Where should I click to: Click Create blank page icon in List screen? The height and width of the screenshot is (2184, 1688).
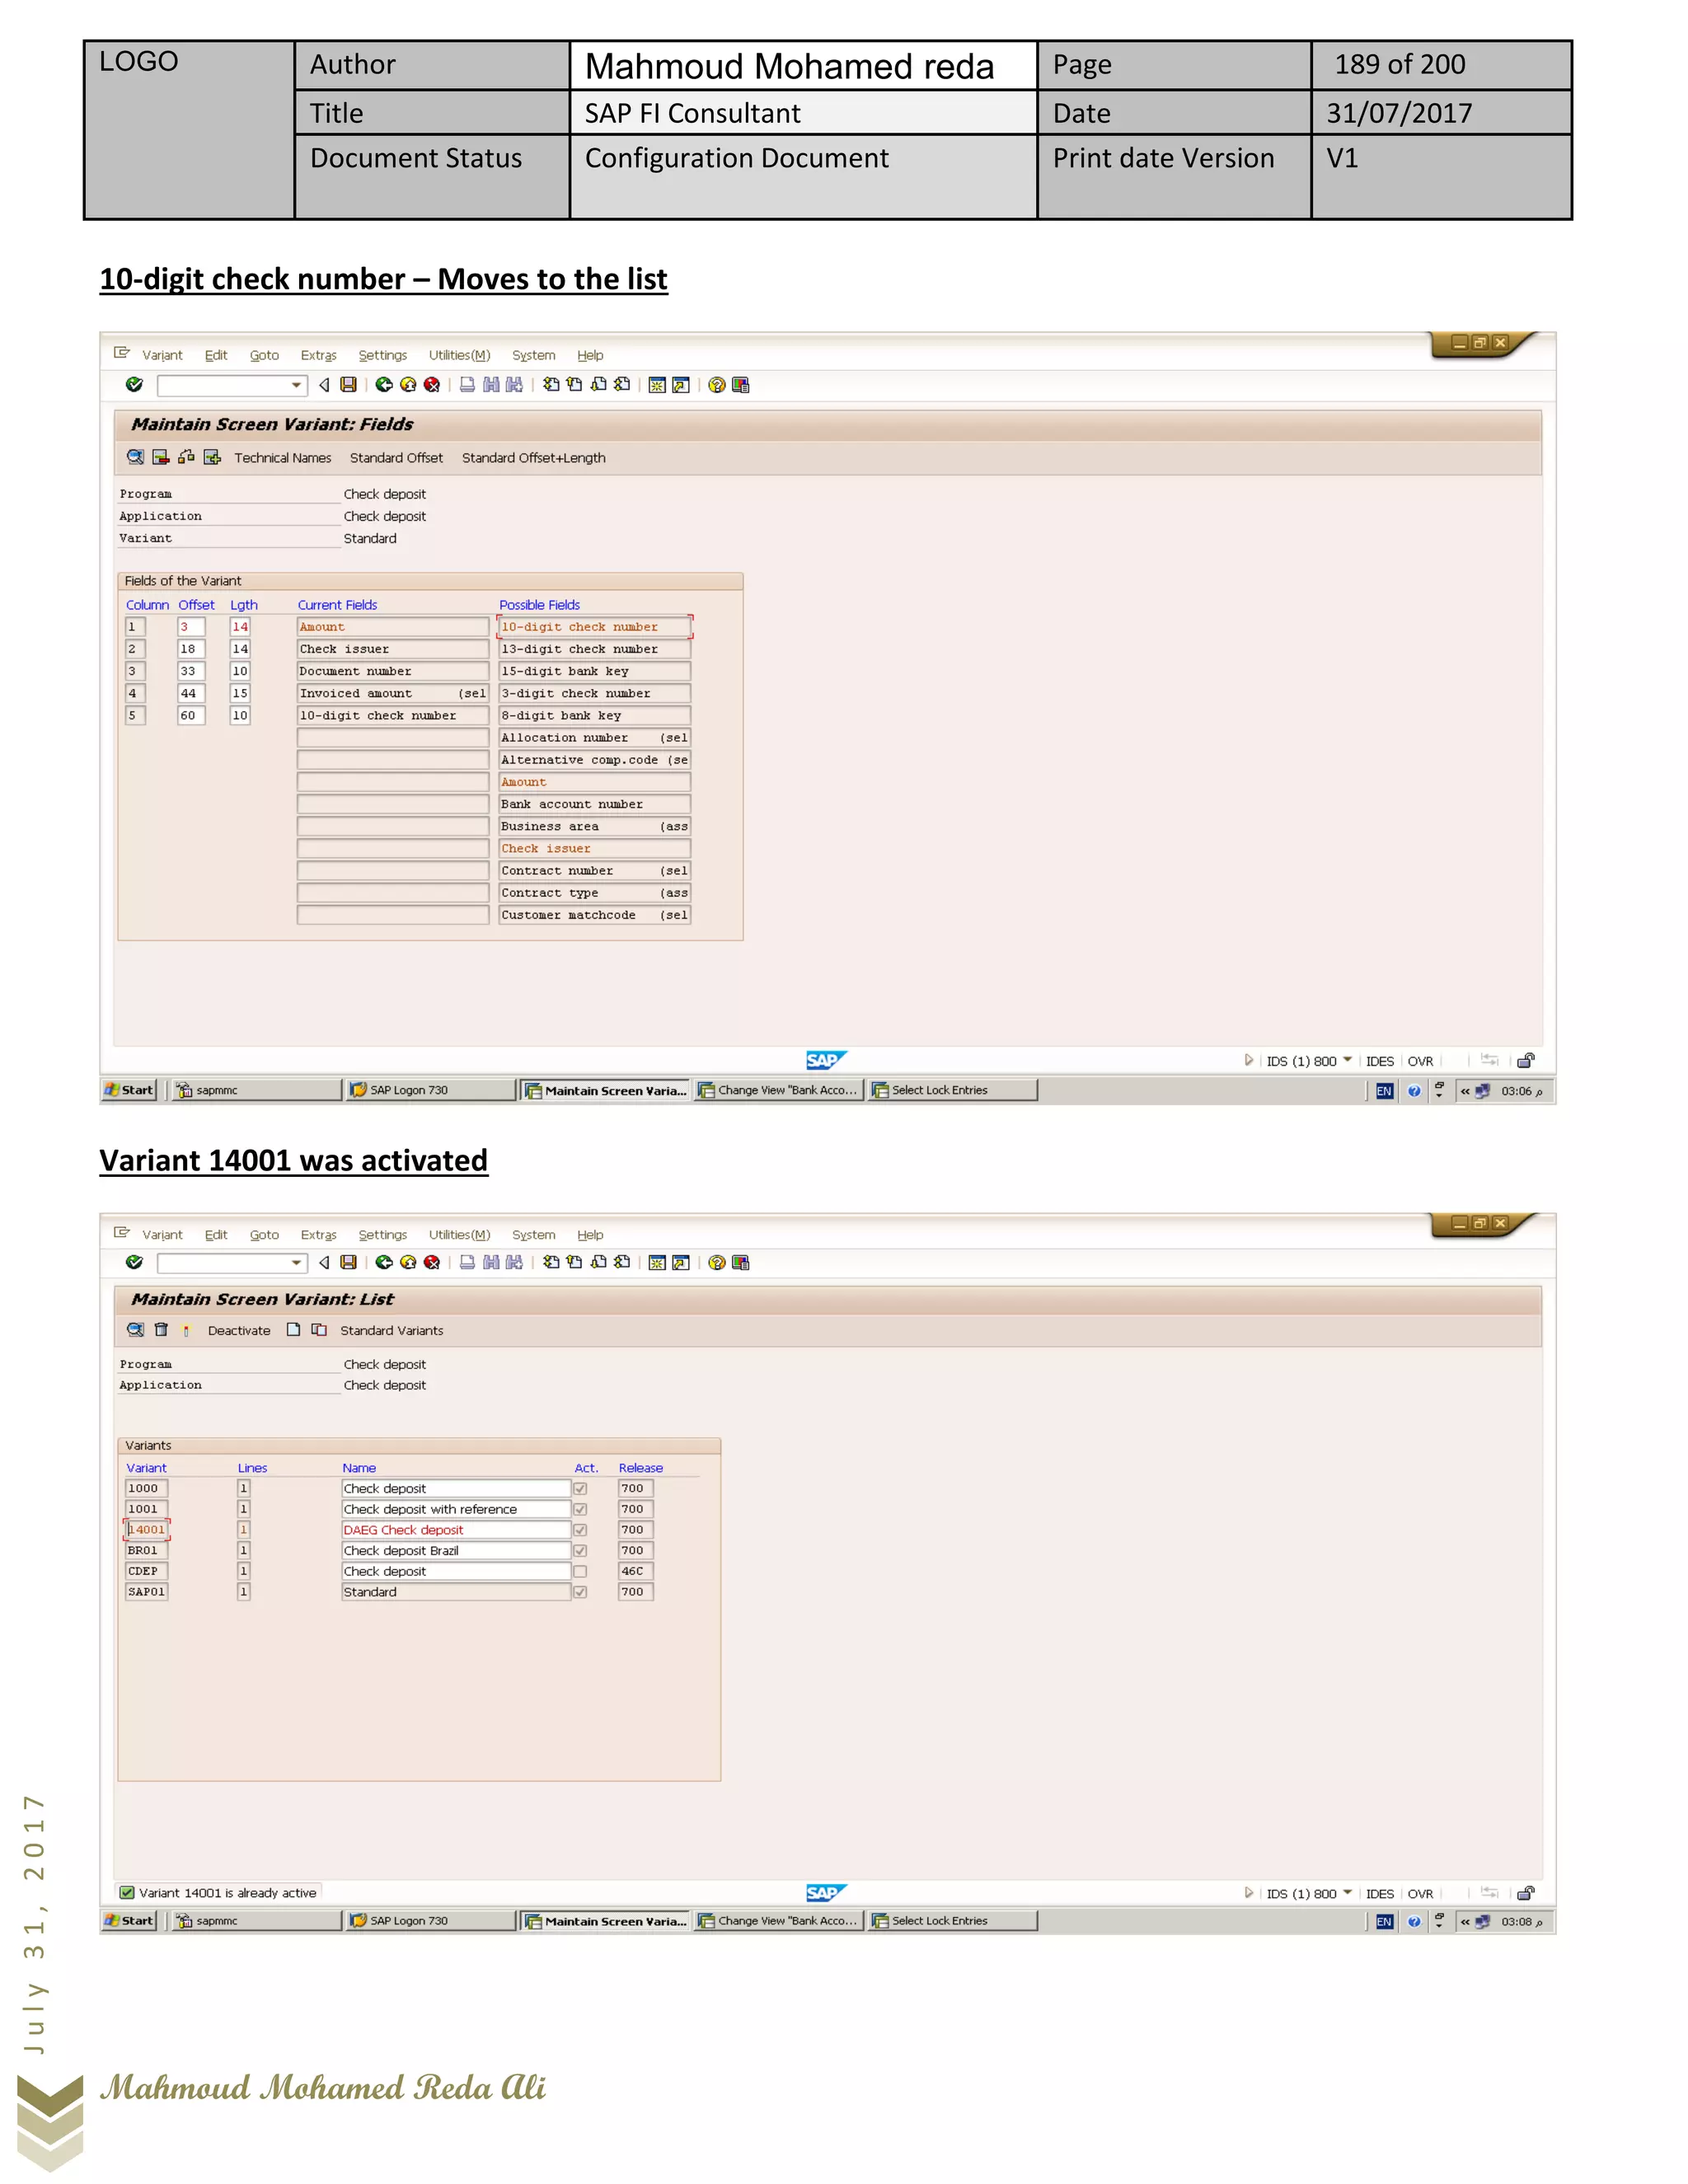click(x=293, y=1330)
